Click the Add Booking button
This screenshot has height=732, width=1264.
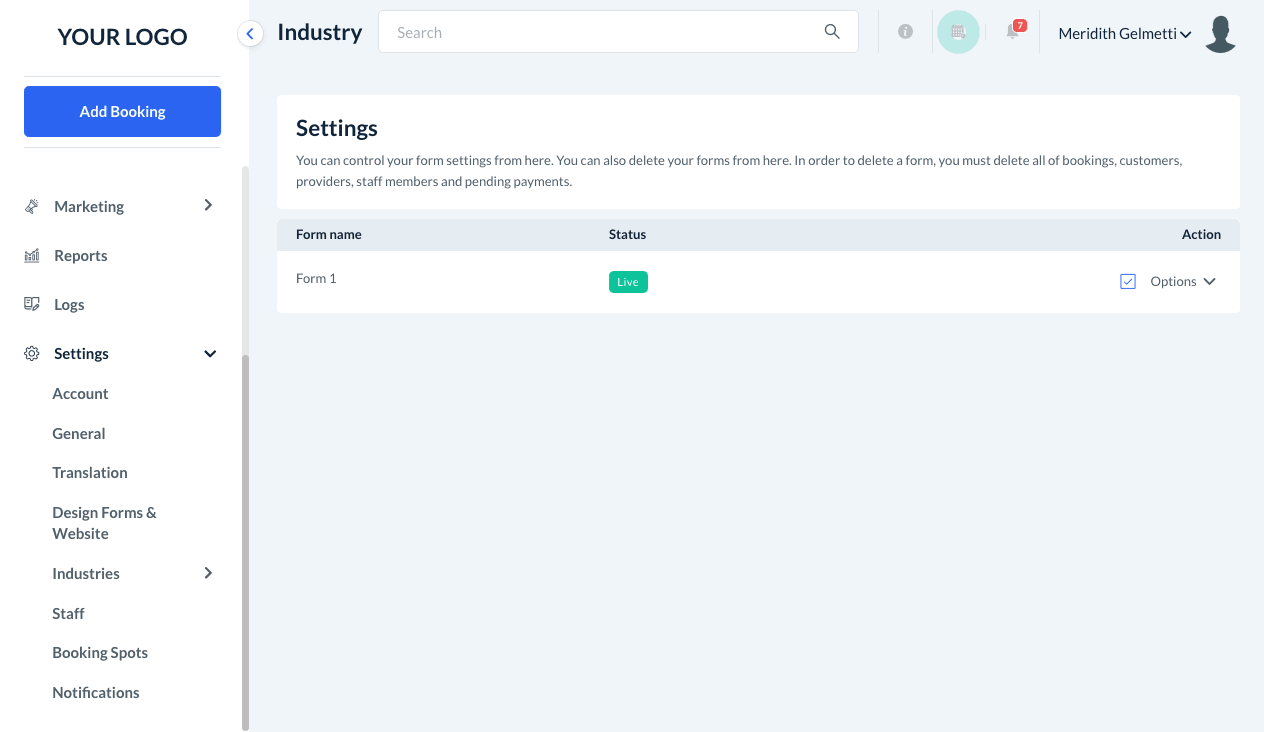tap(122, 111)
